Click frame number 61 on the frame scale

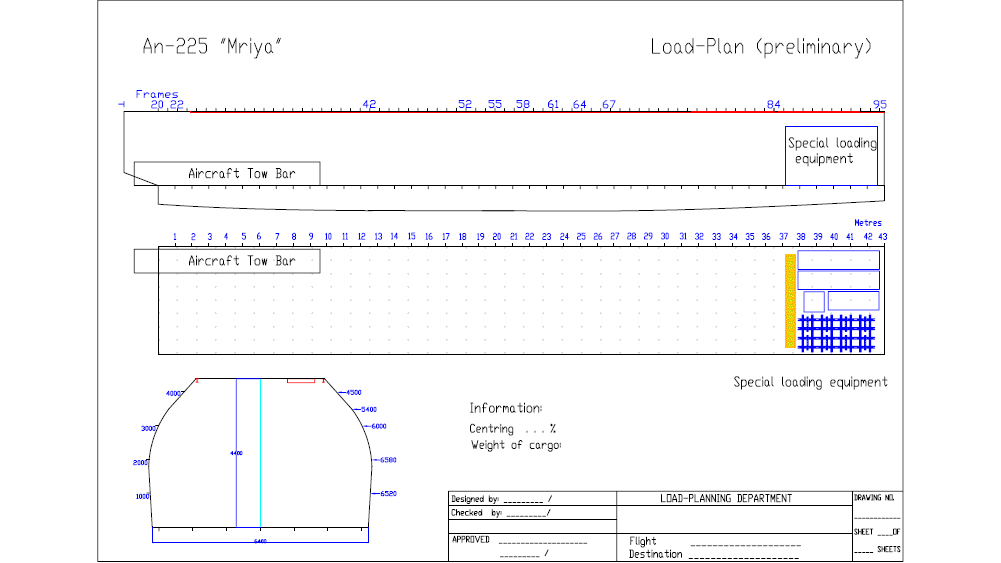pyautogui.click(x=553, y=104)
